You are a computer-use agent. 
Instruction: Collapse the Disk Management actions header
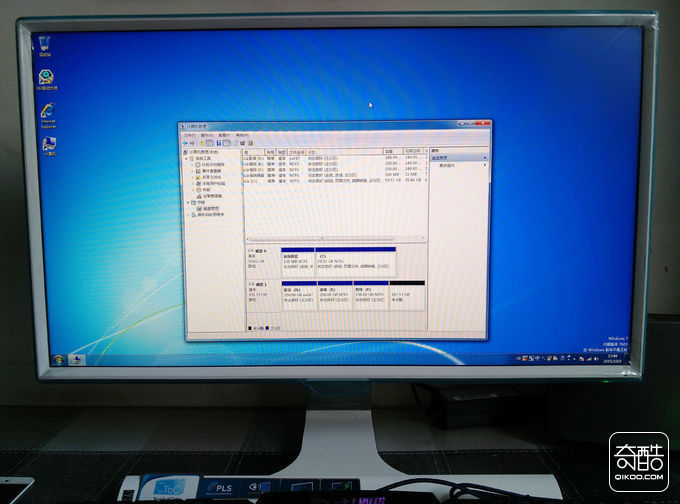click(x=484, y=157)
